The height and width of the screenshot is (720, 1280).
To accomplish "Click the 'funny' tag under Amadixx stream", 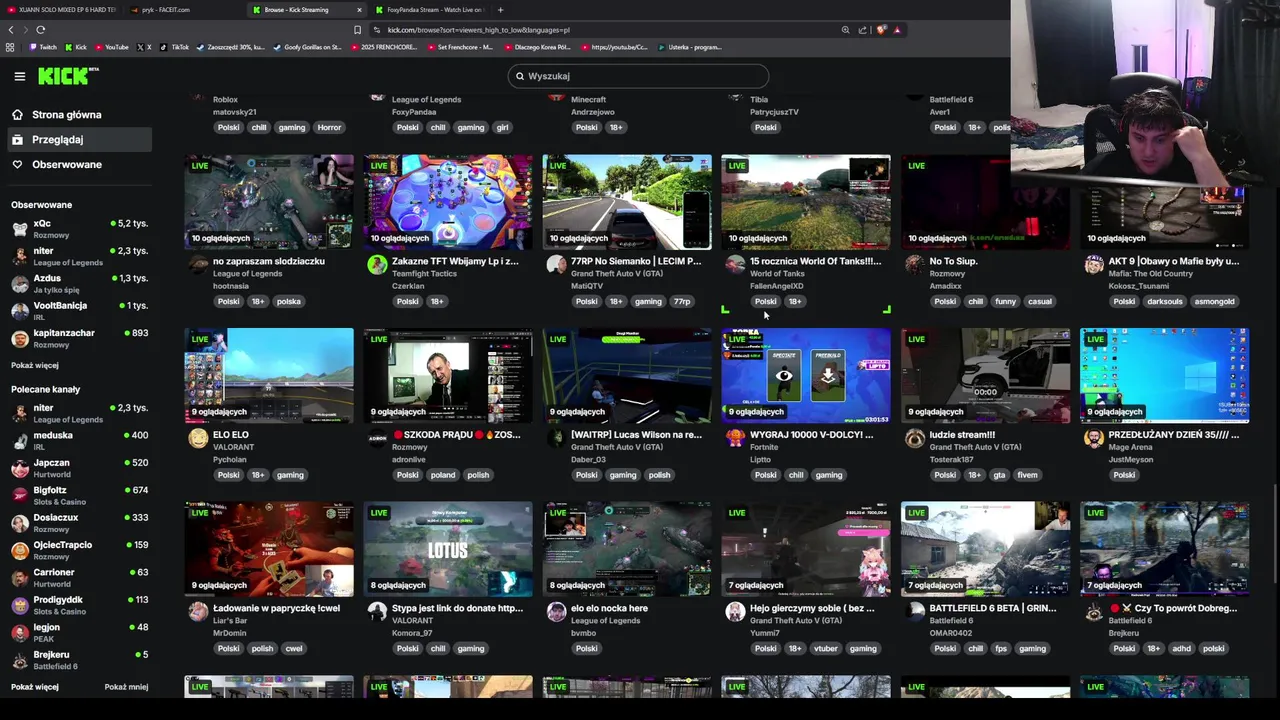I will 1006,301.
